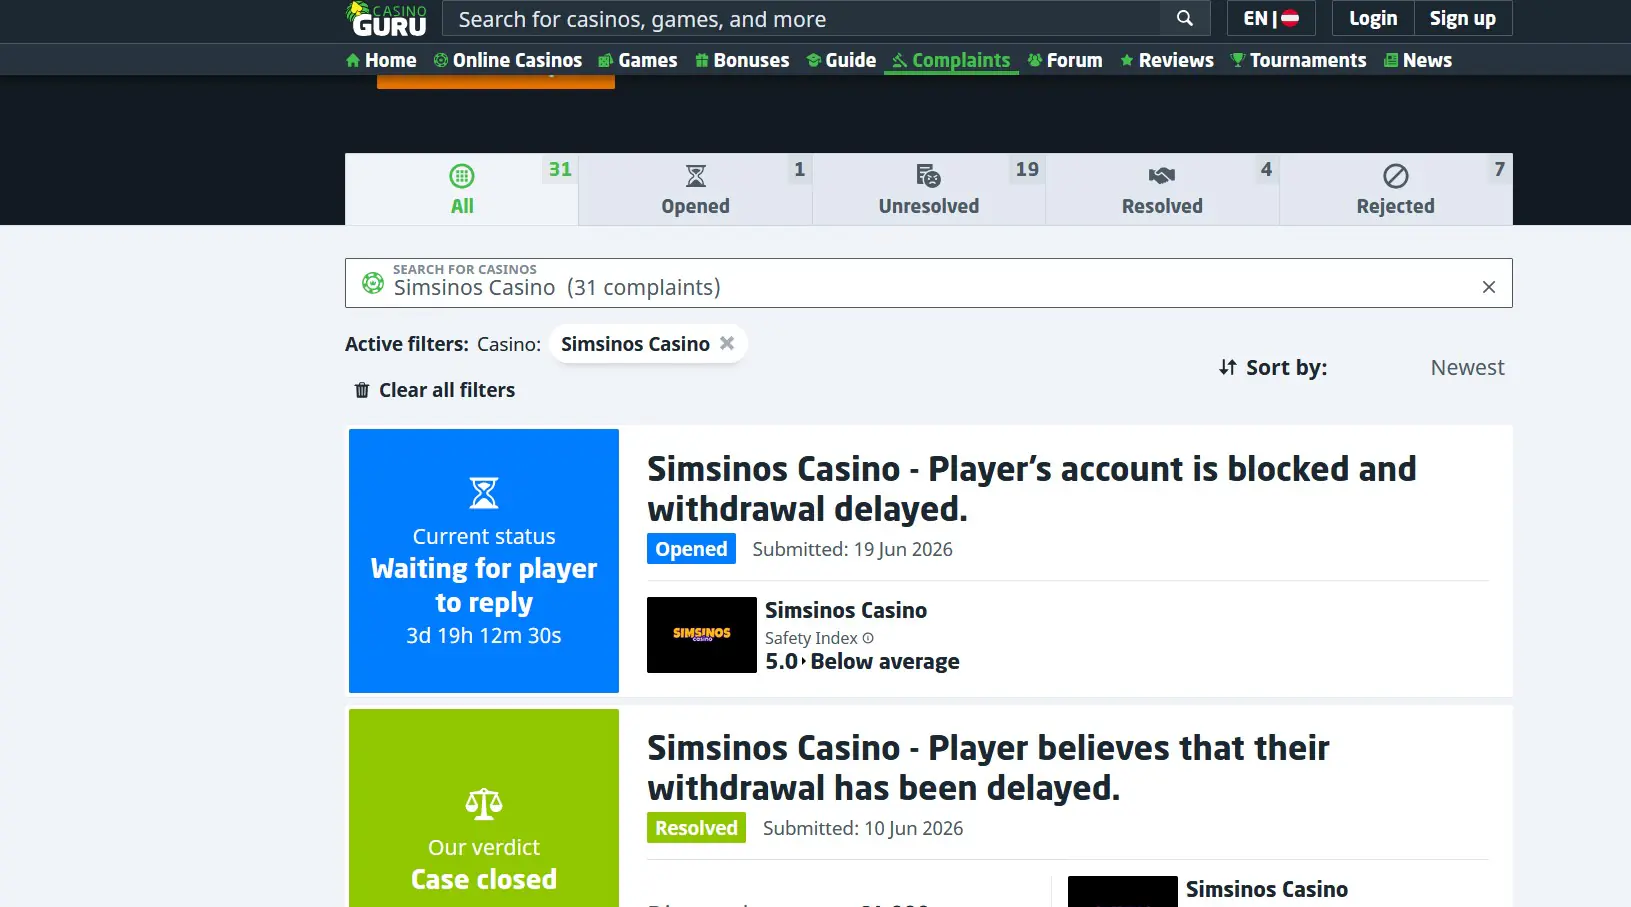Open the Complaints menu
1631x907 pixels.
(x=951, y=60)
